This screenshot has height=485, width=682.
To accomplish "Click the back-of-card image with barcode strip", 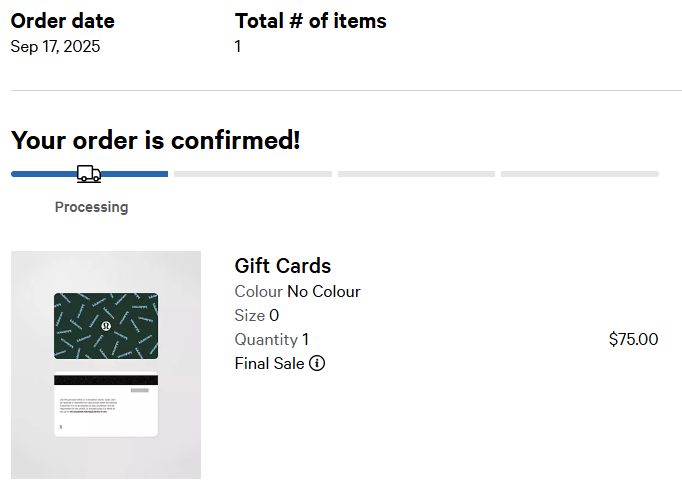I will [106, 405].
